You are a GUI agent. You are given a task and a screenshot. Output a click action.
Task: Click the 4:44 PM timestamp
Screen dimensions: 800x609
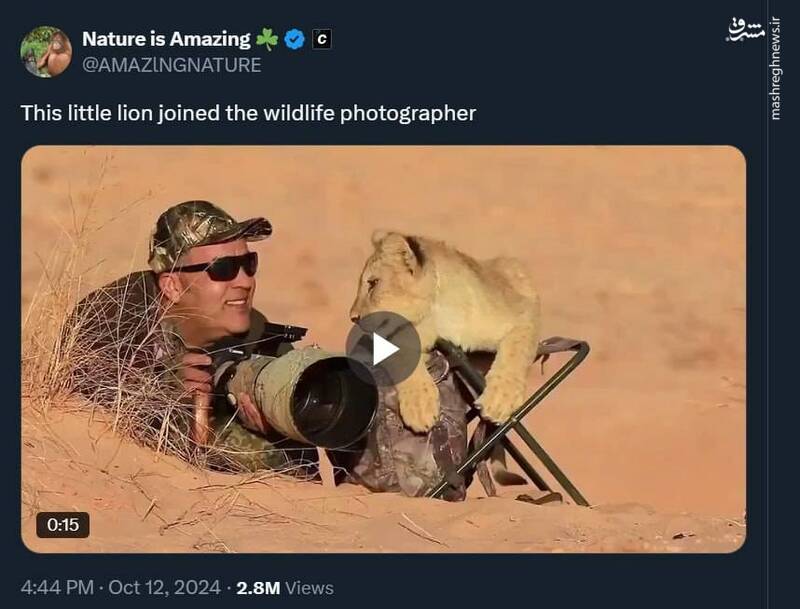tap(56, 588)
